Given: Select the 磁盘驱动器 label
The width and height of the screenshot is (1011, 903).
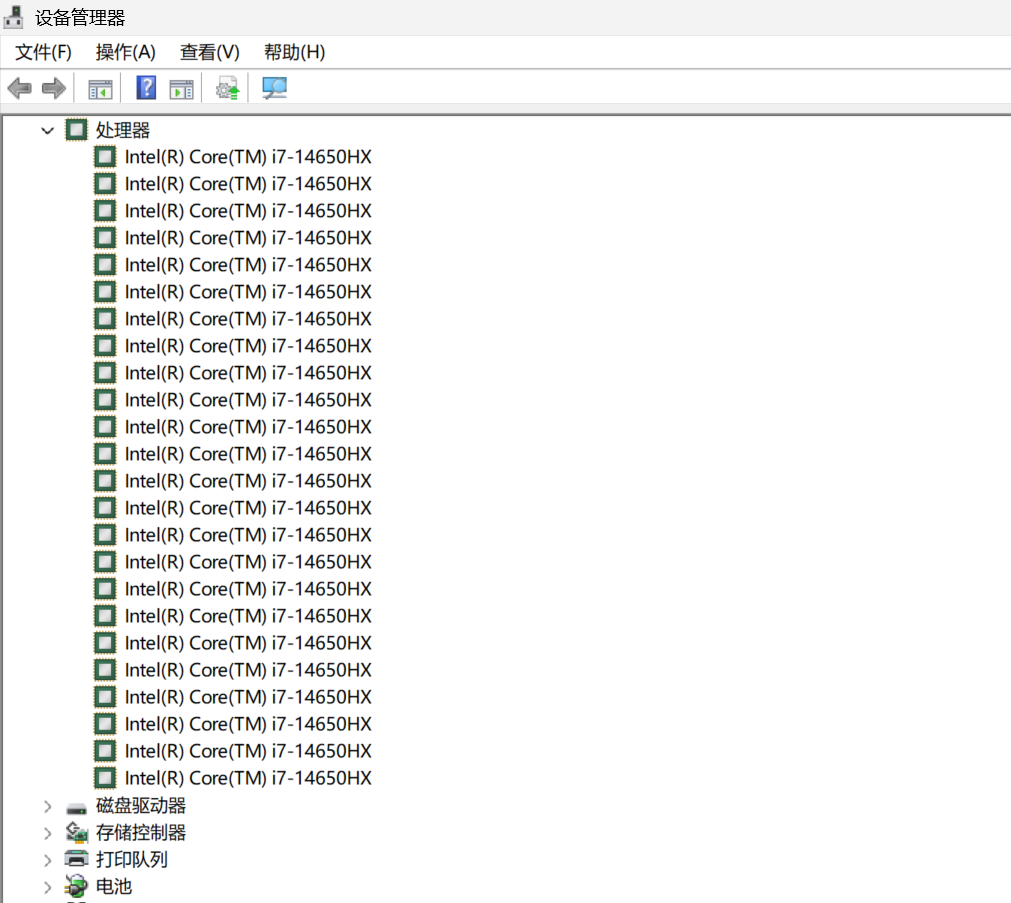Looking at the screenshot, I should point(141,806).
